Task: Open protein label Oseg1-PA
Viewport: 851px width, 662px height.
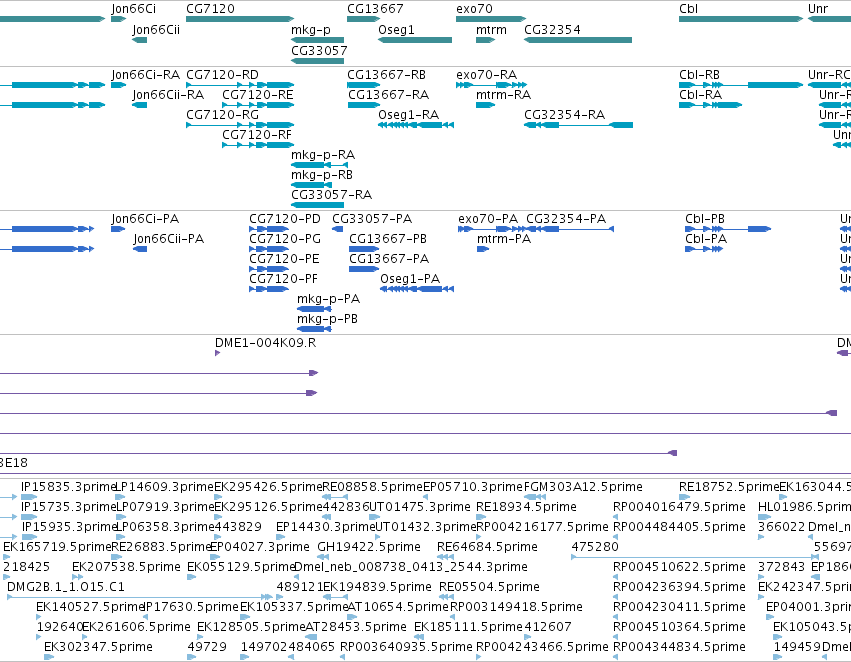Action: coord(410,279)
